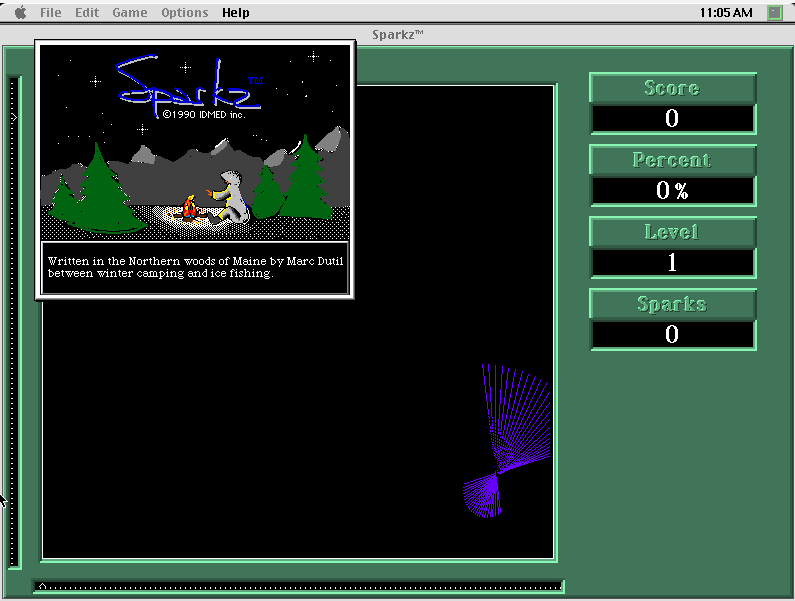This screenshot has height=601, width=795.
Task: Click the credits text about Marc Dutil
Action: [x=196, y=267]
